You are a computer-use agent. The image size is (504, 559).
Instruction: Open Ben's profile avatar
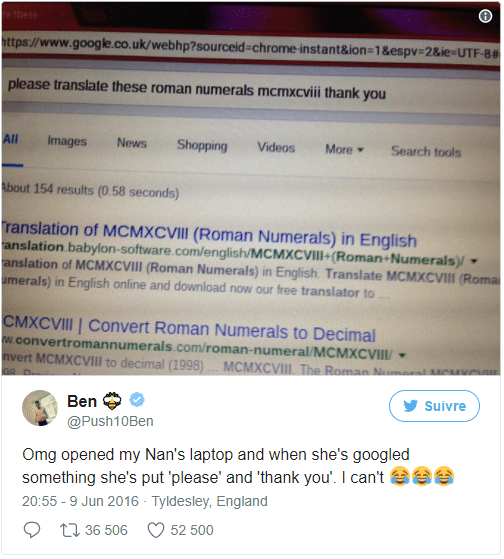[40, 408]
